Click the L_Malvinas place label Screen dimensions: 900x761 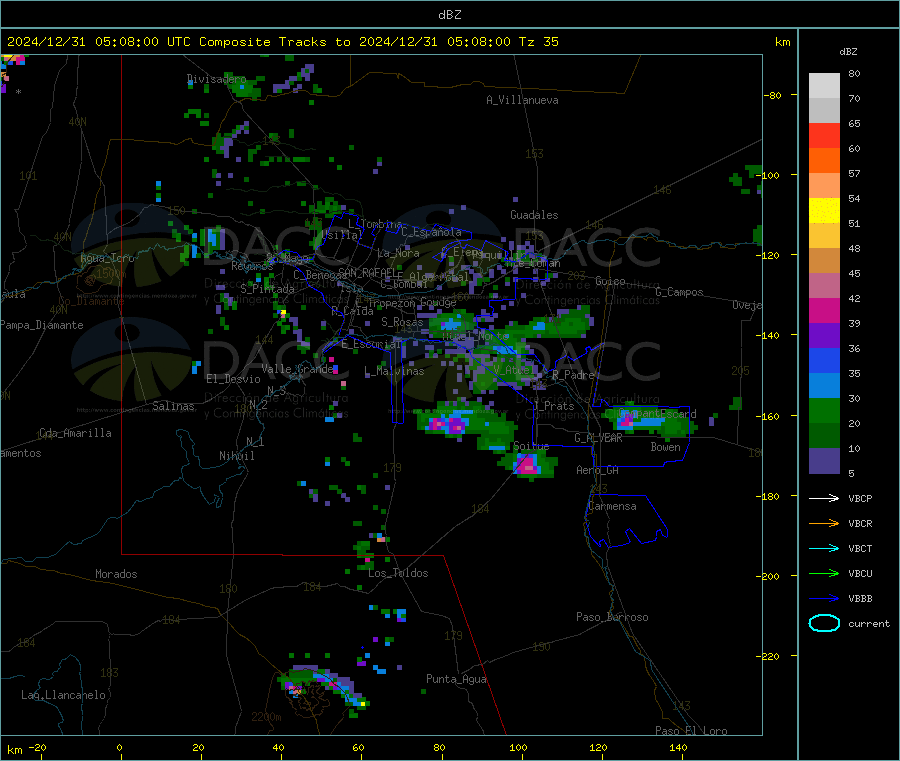point(394,371)
